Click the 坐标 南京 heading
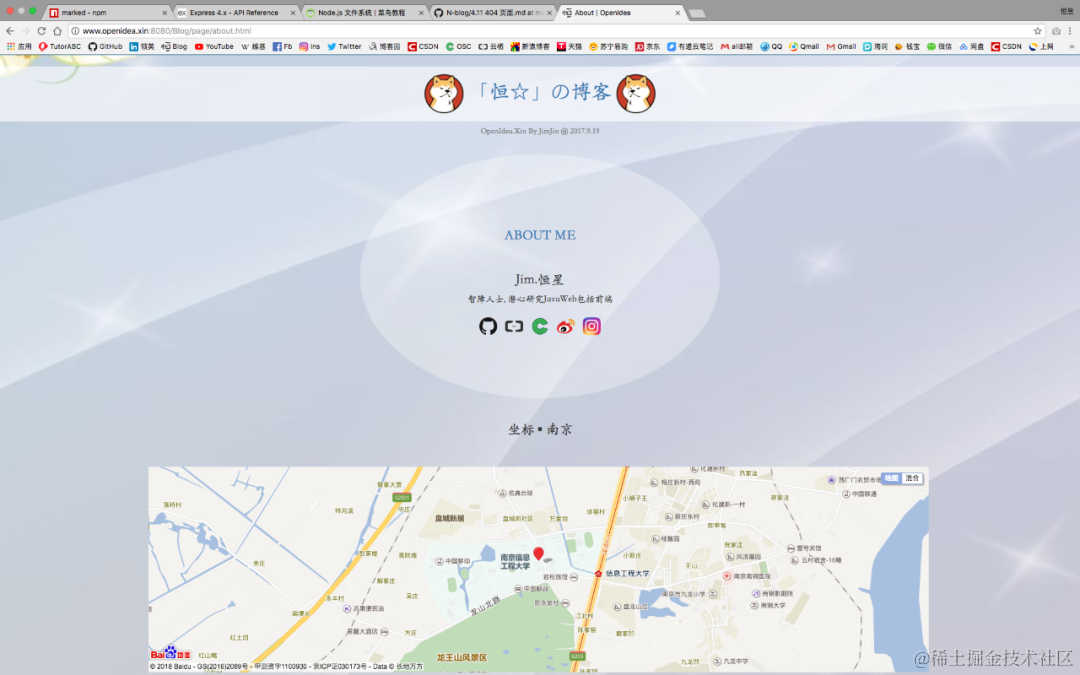The image size is (1080, 675). [x=540, y=429]
